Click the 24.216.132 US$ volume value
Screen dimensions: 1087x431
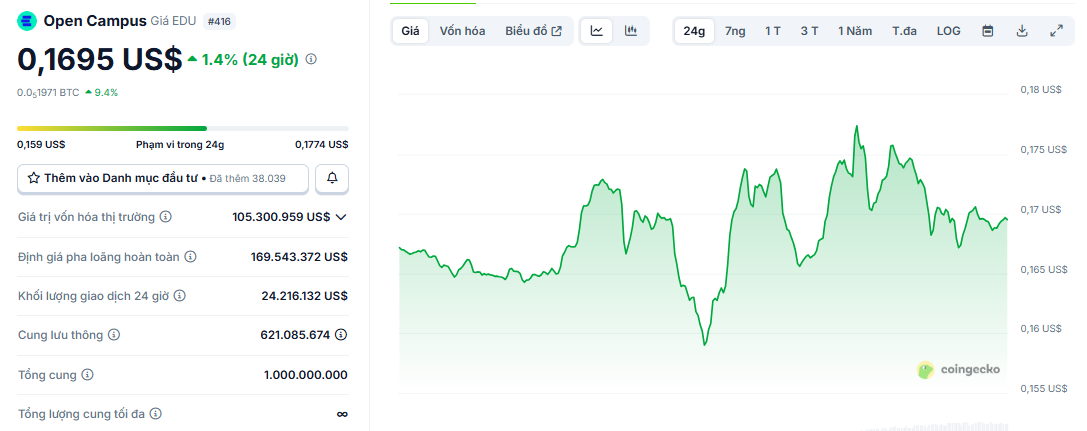pyautogui.click(x=304, y=296)
